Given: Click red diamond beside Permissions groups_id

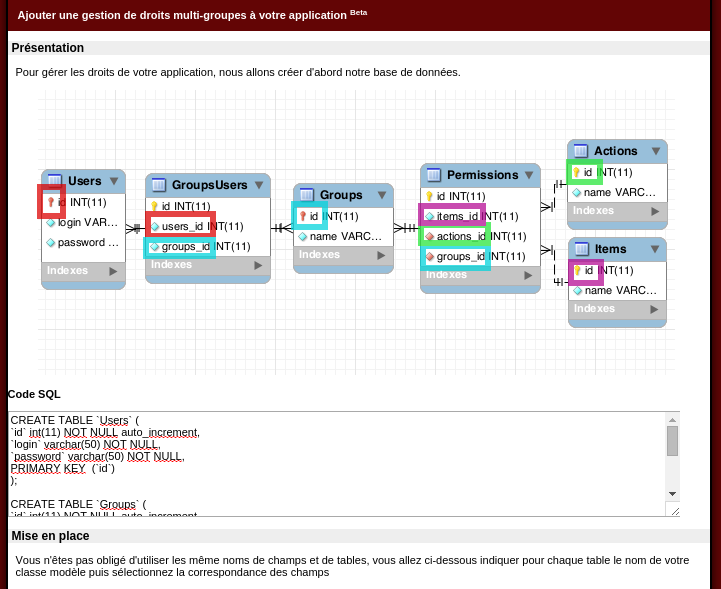Looking at the screenshot, I should coord(429,257).
